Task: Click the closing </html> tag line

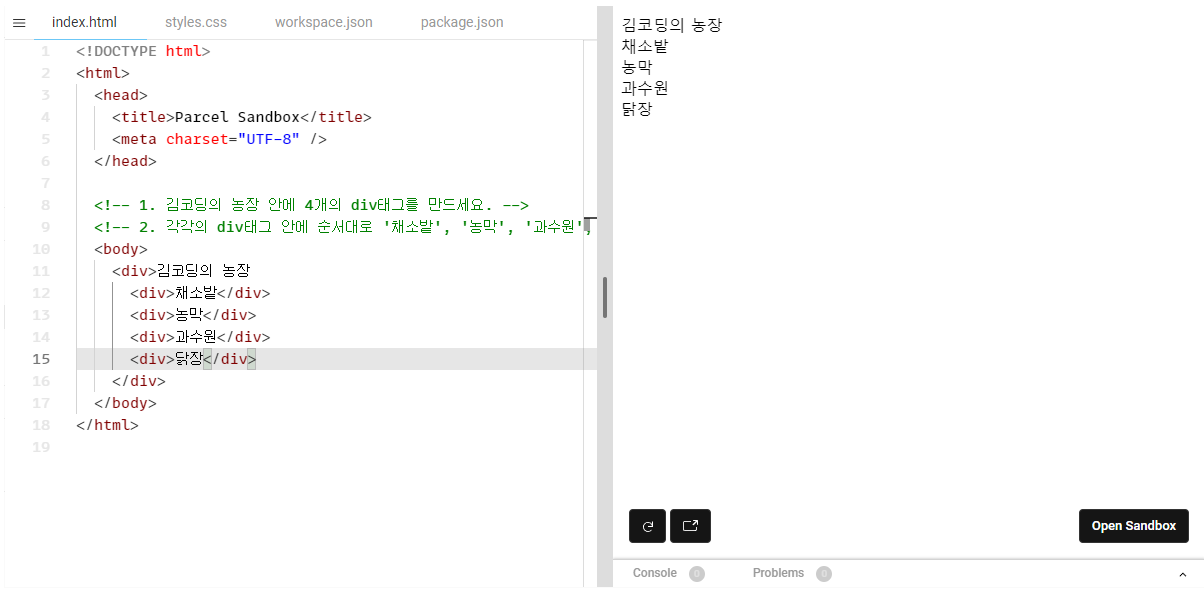Action: 107,425
